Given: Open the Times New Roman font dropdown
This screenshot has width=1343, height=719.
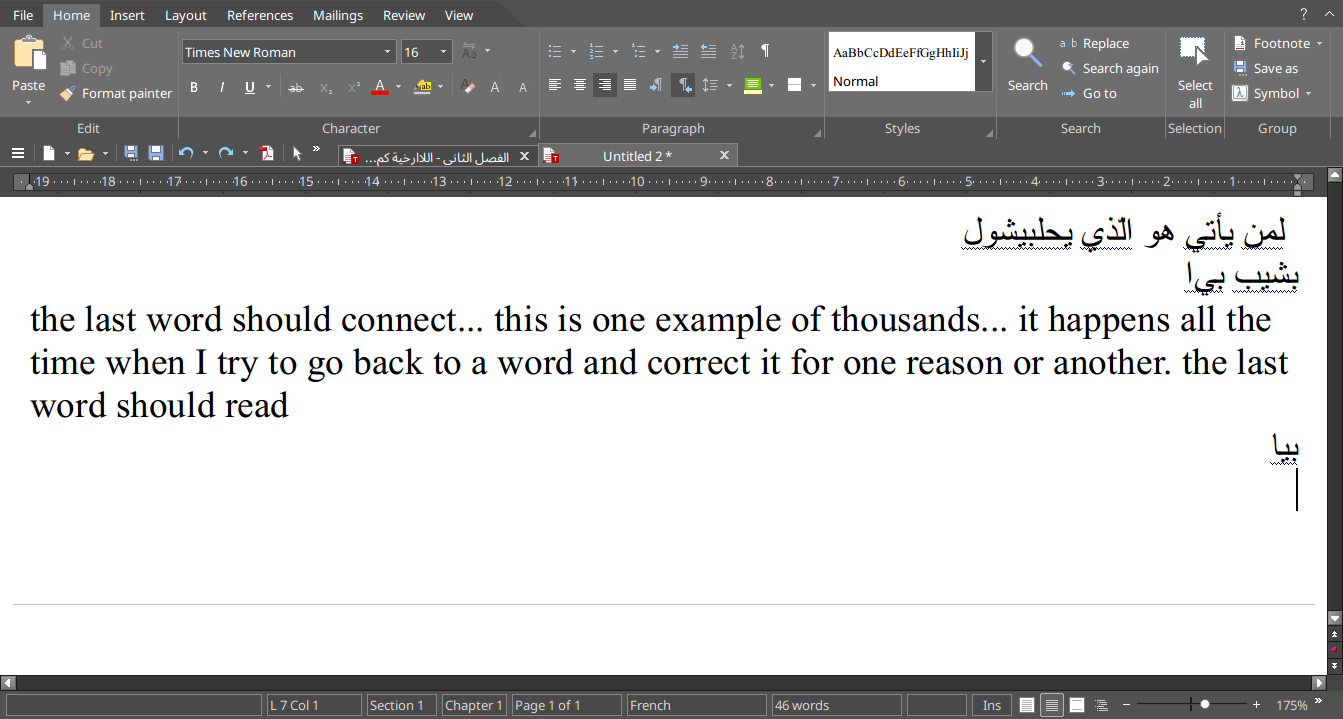Looking at the screenshot, I should coord(388,52).
